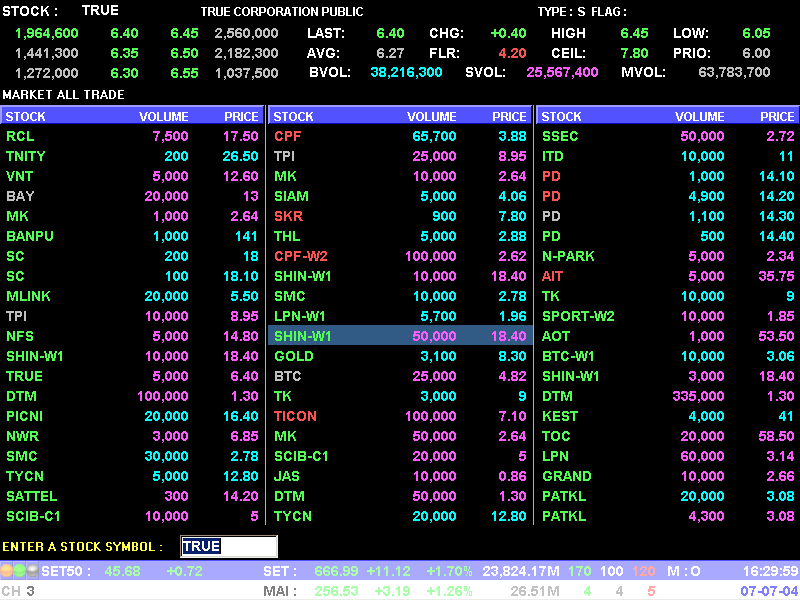
Task: Click the SPORT-W2 stock symbol
Action: point(579,316)
